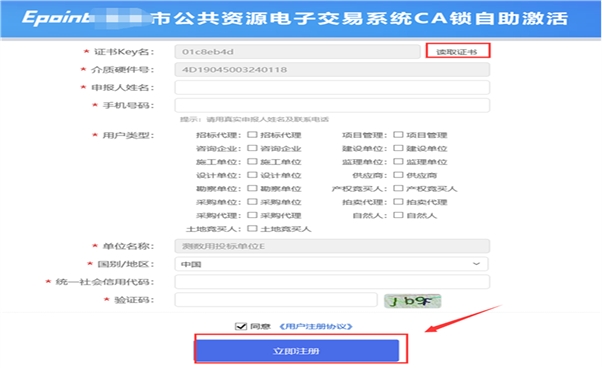Tick the 项目管理 checkbox
This screenshot has width=602, height=368.
[x=399, y=135]
